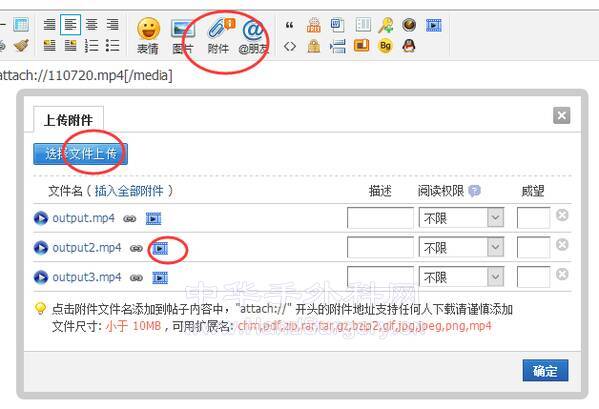
Task: Click the Bg background icon
Action: click(385, 46)
